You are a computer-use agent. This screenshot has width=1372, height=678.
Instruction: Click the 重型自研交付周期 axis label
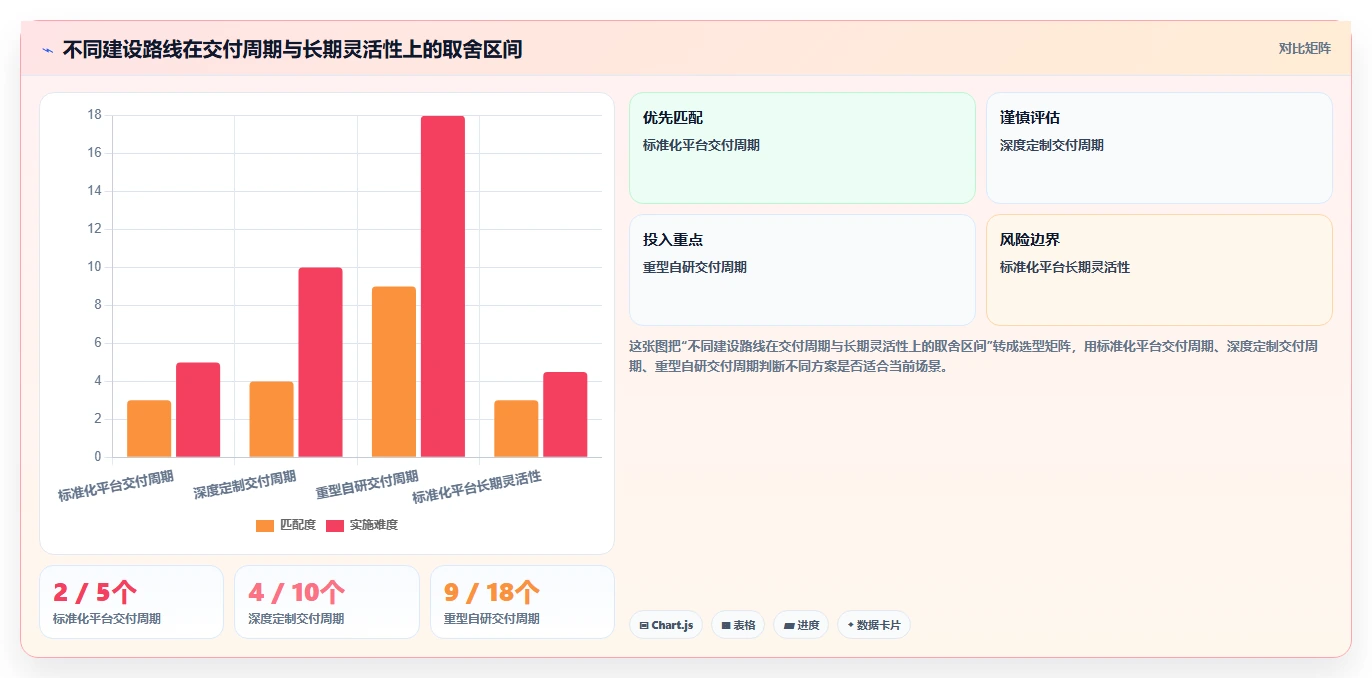point(367,484)
